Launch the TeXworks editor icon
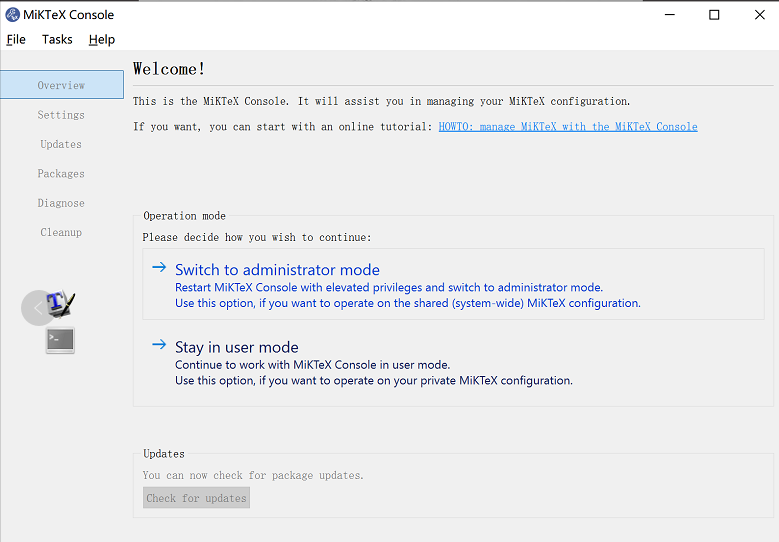This screenshot has height=542, width=779. pos(61,303)
